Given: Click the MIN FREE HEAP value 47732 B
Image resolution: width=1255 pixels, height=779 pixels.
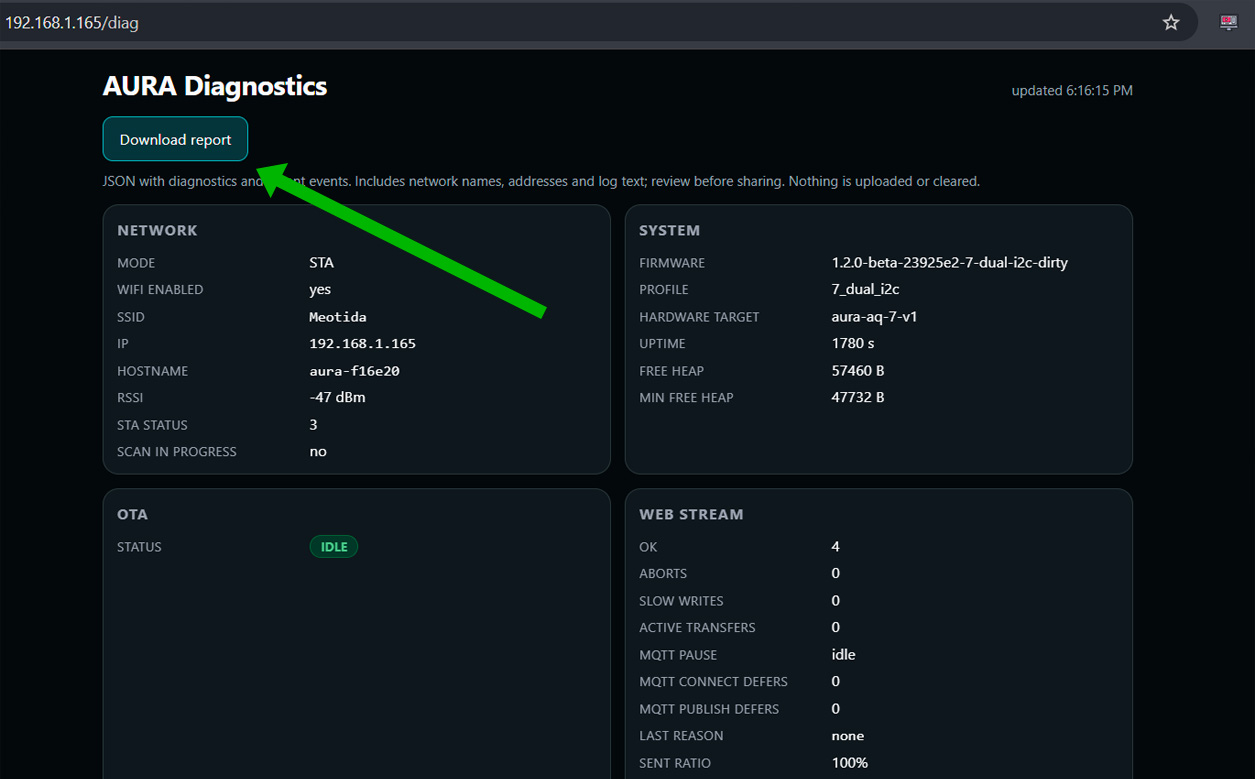Looking at the screenshot, I should [858, 397].
